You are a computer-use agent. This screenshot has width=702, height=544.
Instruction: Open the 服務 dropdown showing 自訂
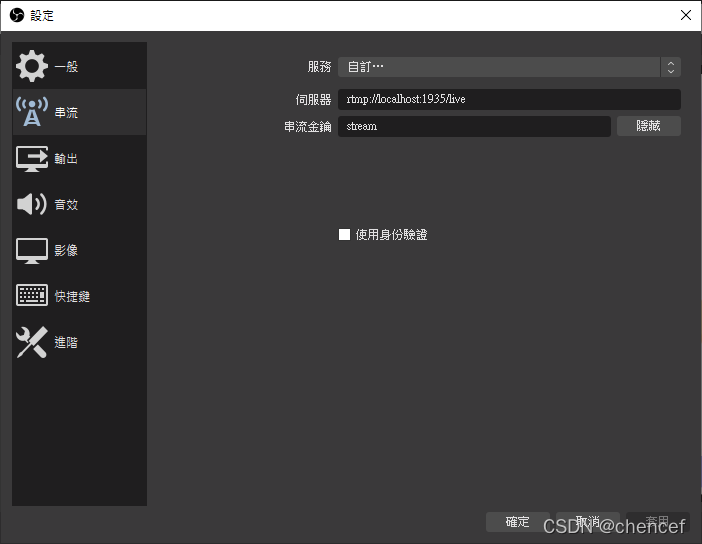click(509, 67)
